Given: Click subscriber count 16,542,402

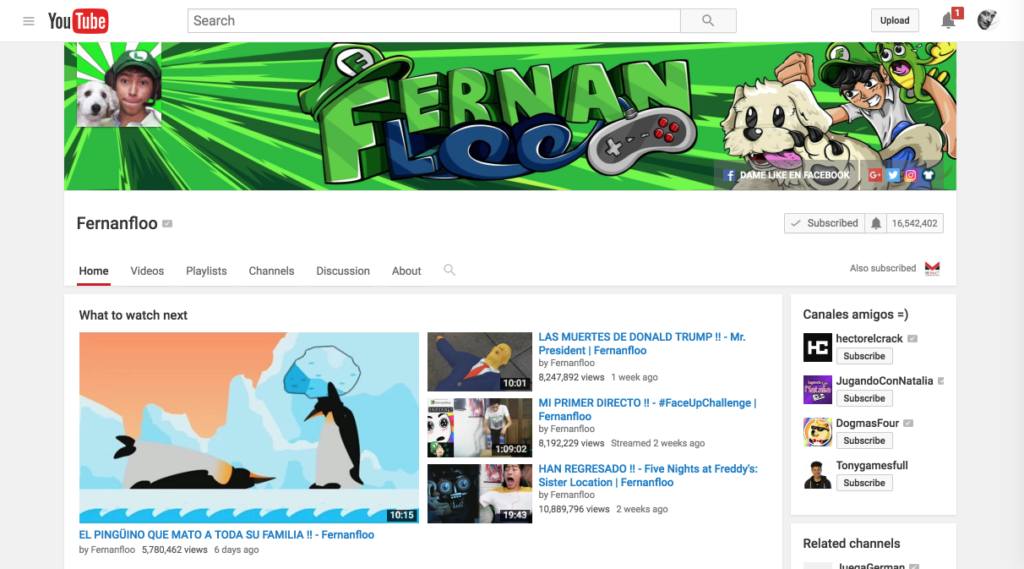Looking at the screenshot, I should pyautogui.click(x=914, y=223).
